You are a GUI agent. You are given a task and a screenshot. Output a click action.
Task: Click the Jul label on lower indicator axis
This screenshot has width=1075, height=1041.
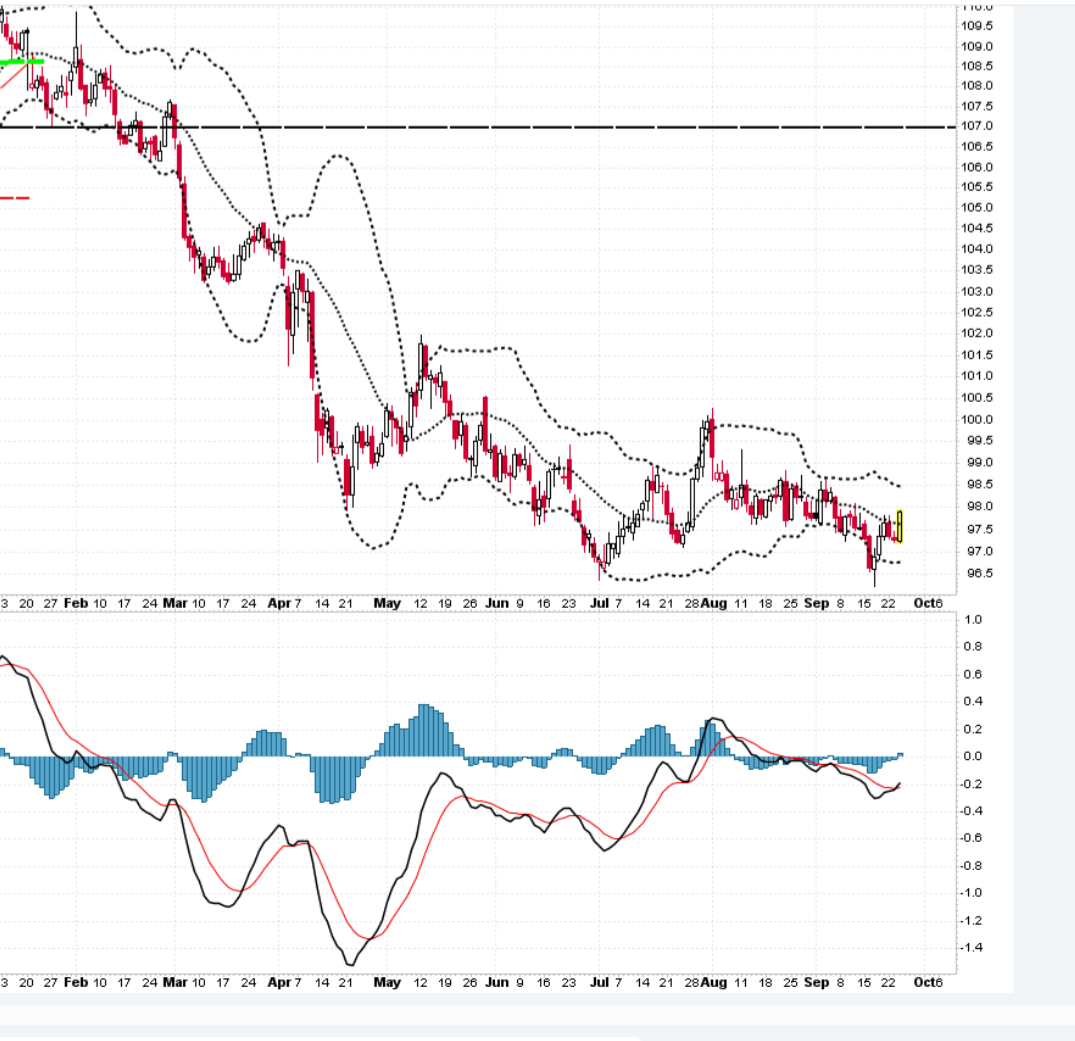pos(600,982)
